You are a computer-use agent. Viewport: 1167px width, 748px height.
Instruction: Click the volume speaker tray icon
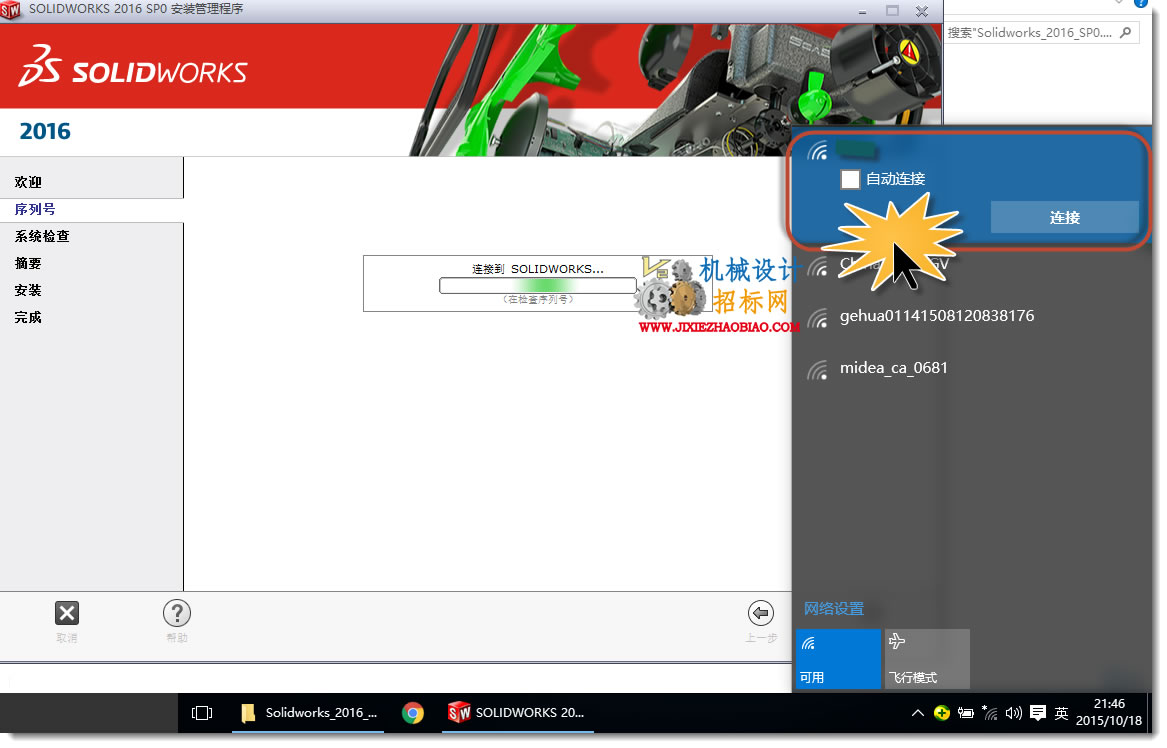pyautogui.click(x=1013, y=713)
